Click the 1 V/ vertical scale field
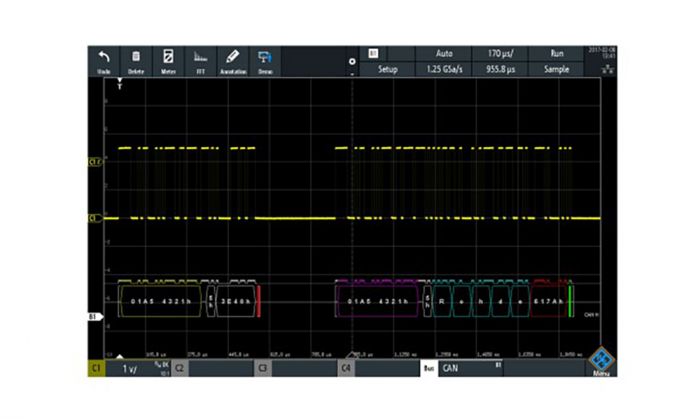Image resolution: width=700 pixels, height=419 pixels. (130, 368)
